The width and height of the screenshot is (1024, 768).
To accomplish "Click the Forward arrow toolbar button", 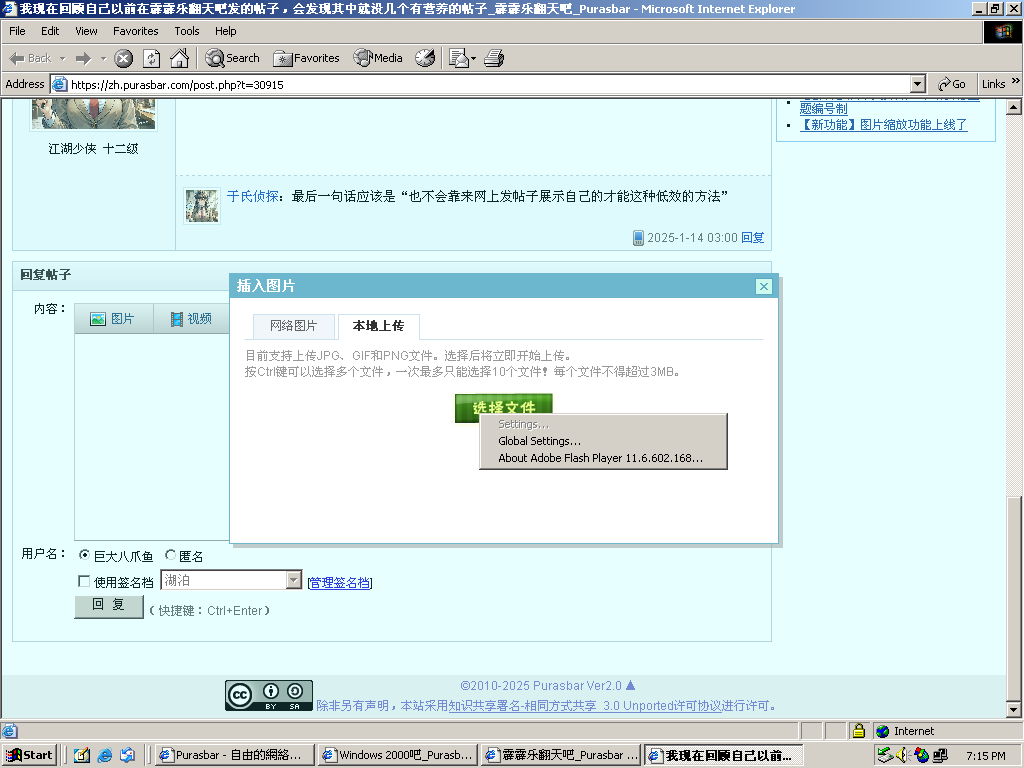I will coord(83,58).
